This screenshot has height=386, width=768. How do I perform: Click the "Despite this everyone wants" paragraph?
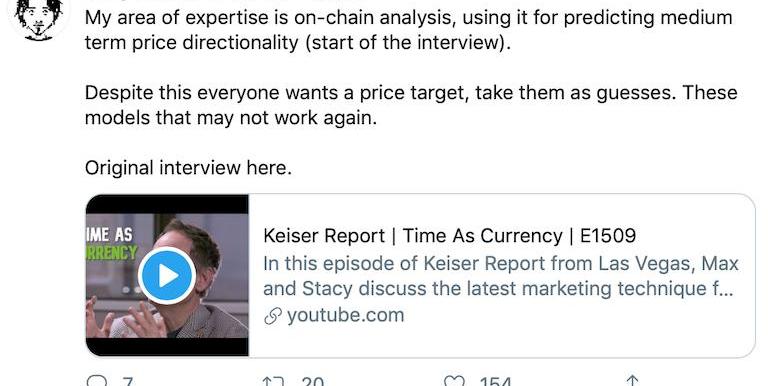point(411,105)
